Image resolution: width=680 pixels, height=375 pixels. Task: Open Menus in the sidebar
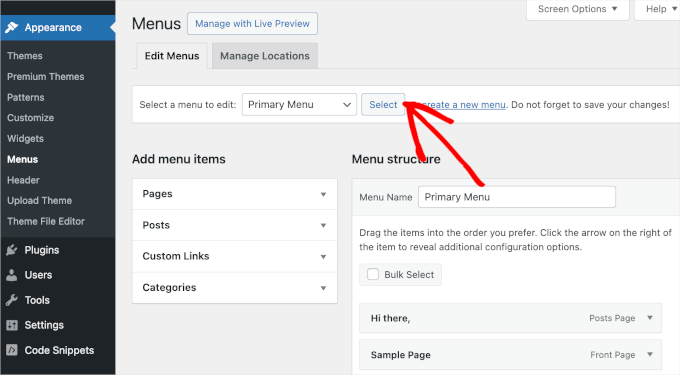click(x=23, y=160)
